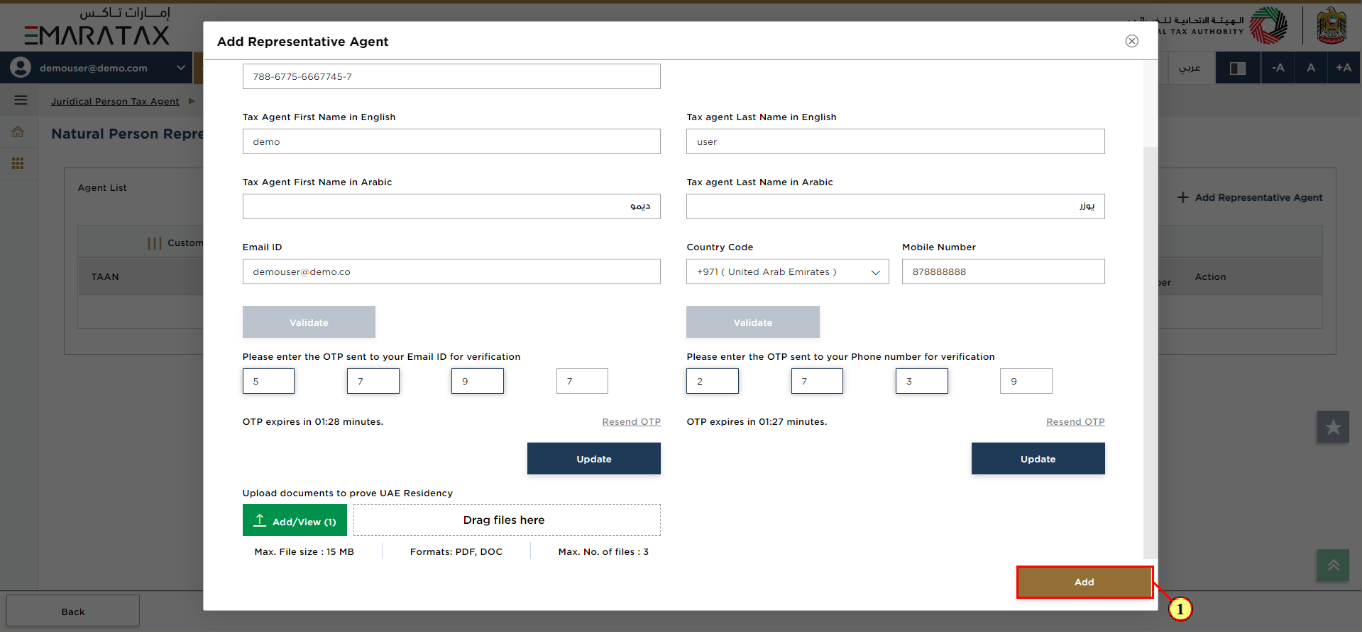Click Resend OTP for phone number

pyautogui.click(x=1075, y=422)
